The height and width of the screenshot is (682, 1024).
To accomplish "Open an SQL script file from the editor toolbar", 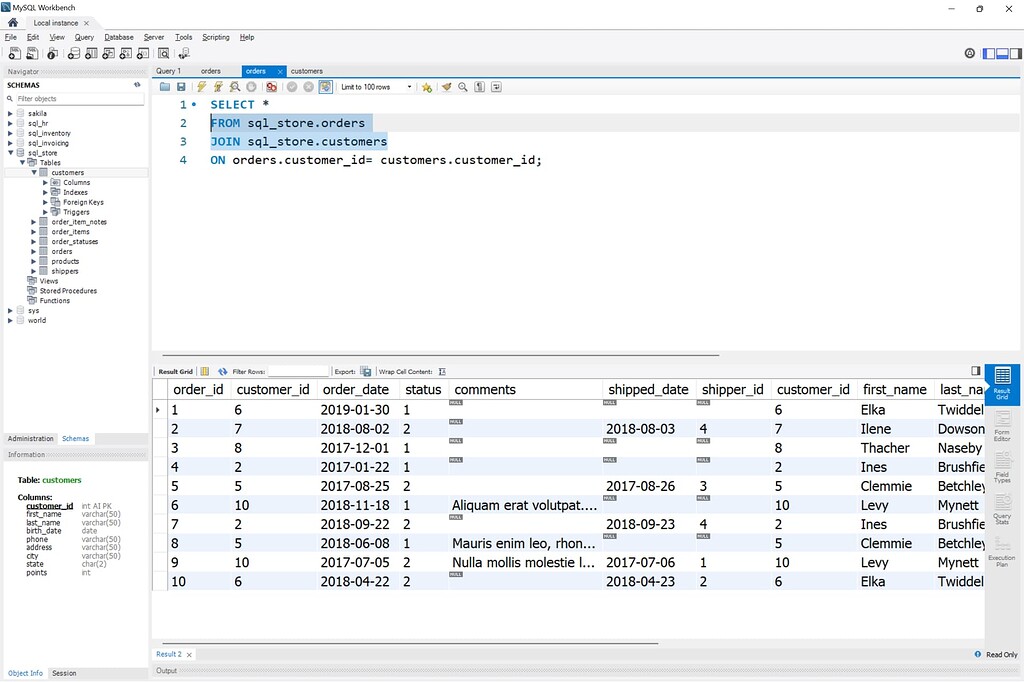I will (163, 87).
